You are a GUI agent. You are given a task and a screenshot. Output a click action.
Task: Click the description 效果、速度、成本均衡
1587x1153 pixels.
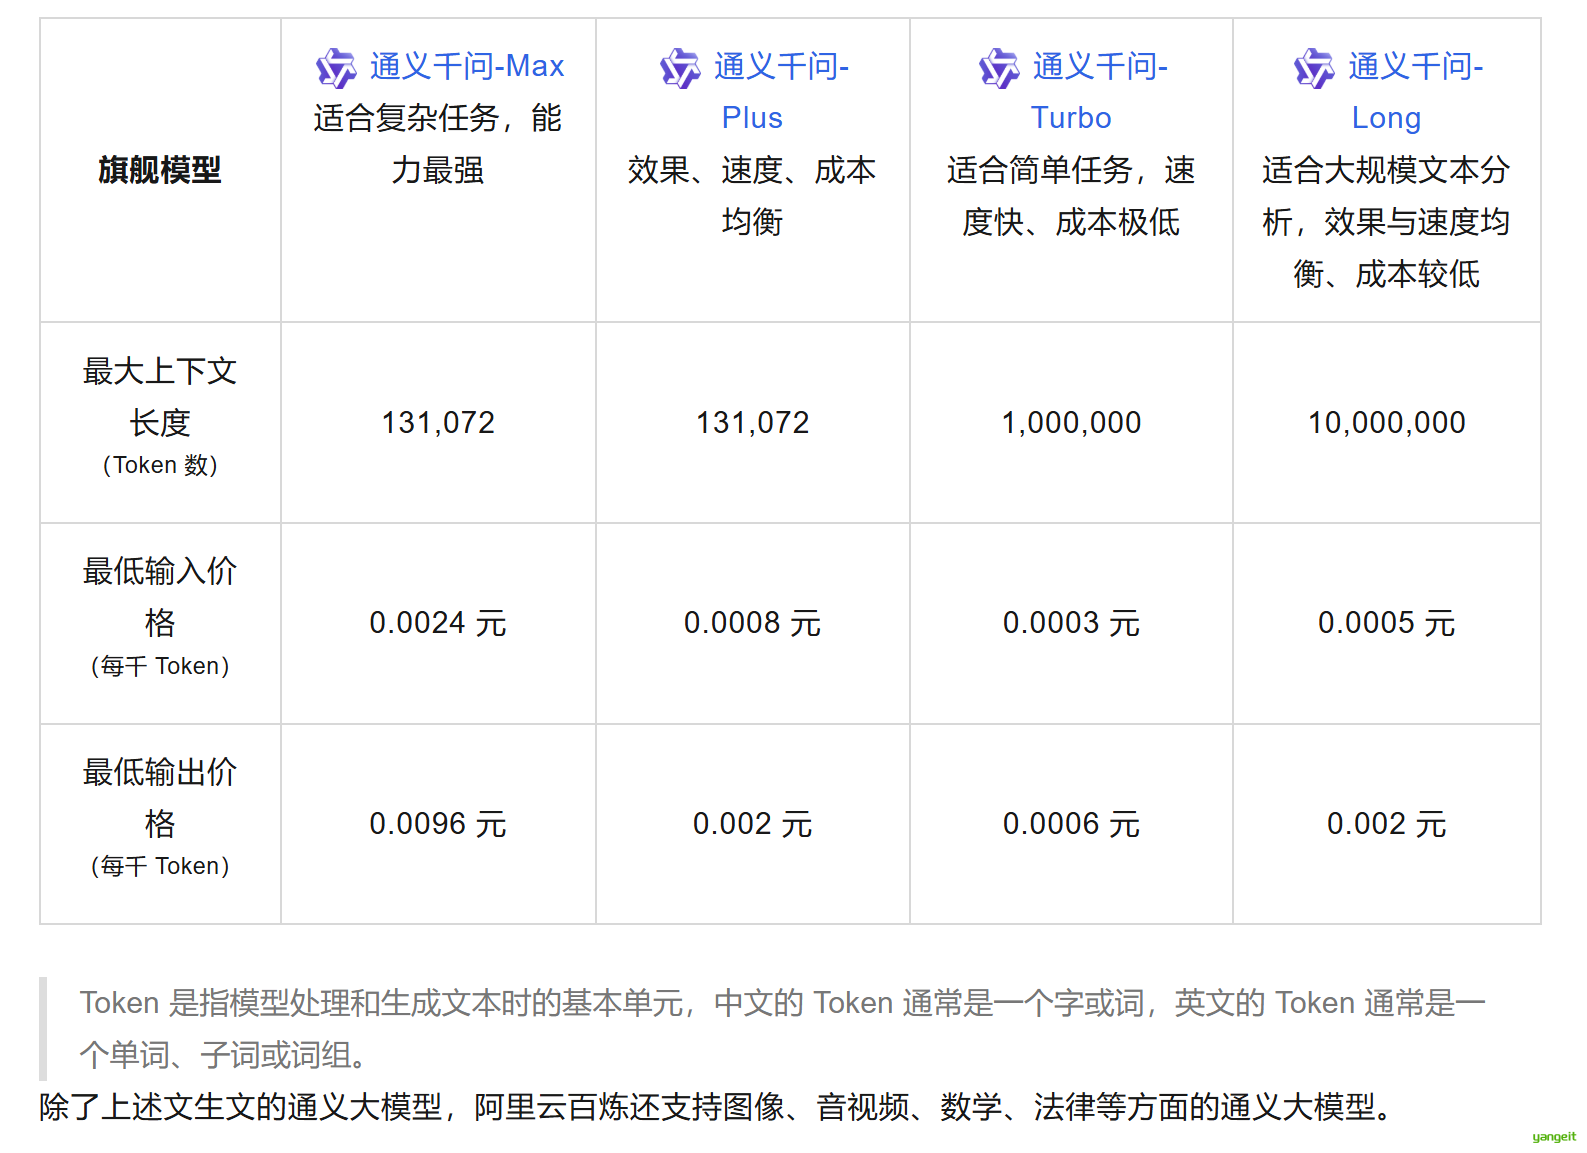click(x=753, y=196)
